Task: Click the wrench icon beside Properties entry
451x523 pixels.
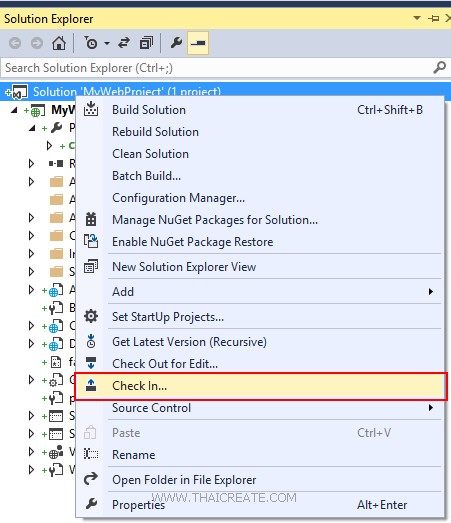Action: [91, 504]
